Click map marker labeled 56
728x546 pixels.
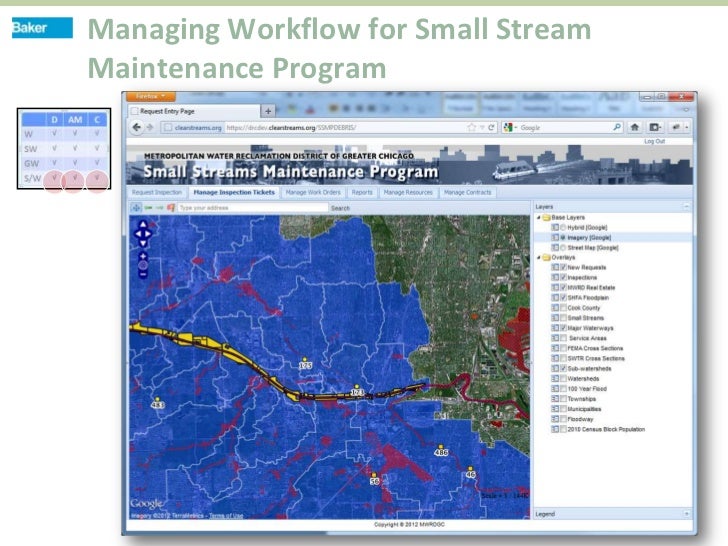(374, 479)
